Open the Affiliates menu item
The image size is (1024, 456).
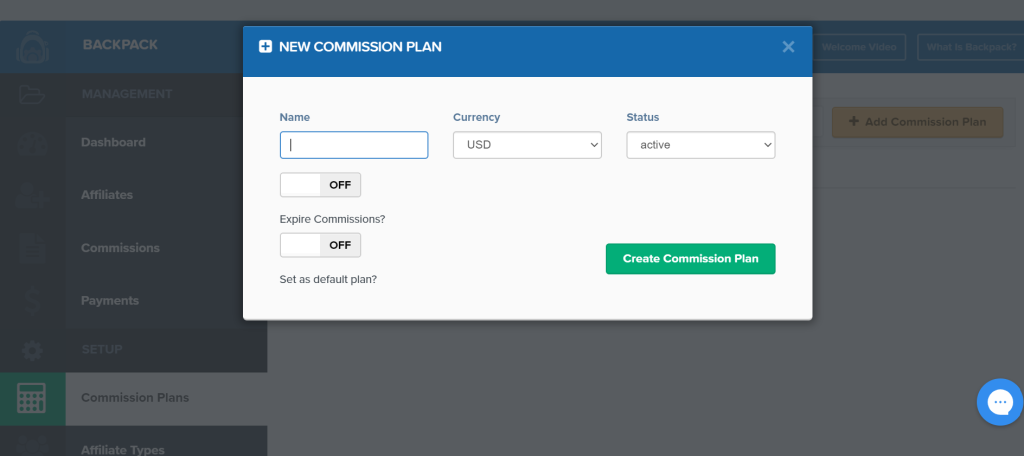107,195
